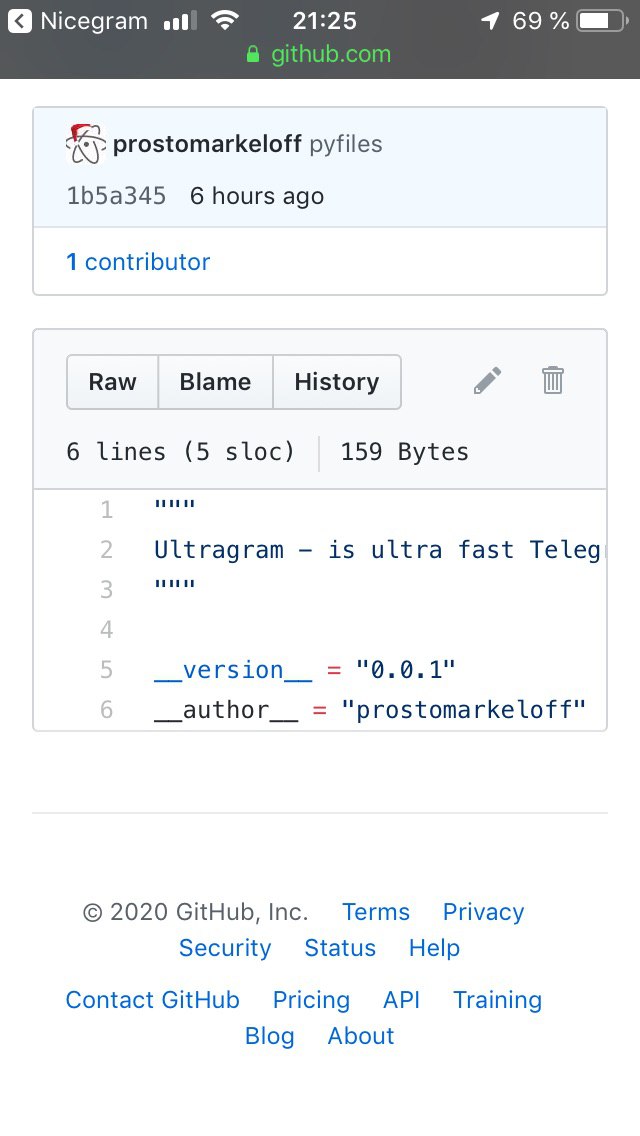Image resolution: width=640 pixels, height=1136 pixels.
Task: Show the 1 contributor list
Action: click(138, 262)
